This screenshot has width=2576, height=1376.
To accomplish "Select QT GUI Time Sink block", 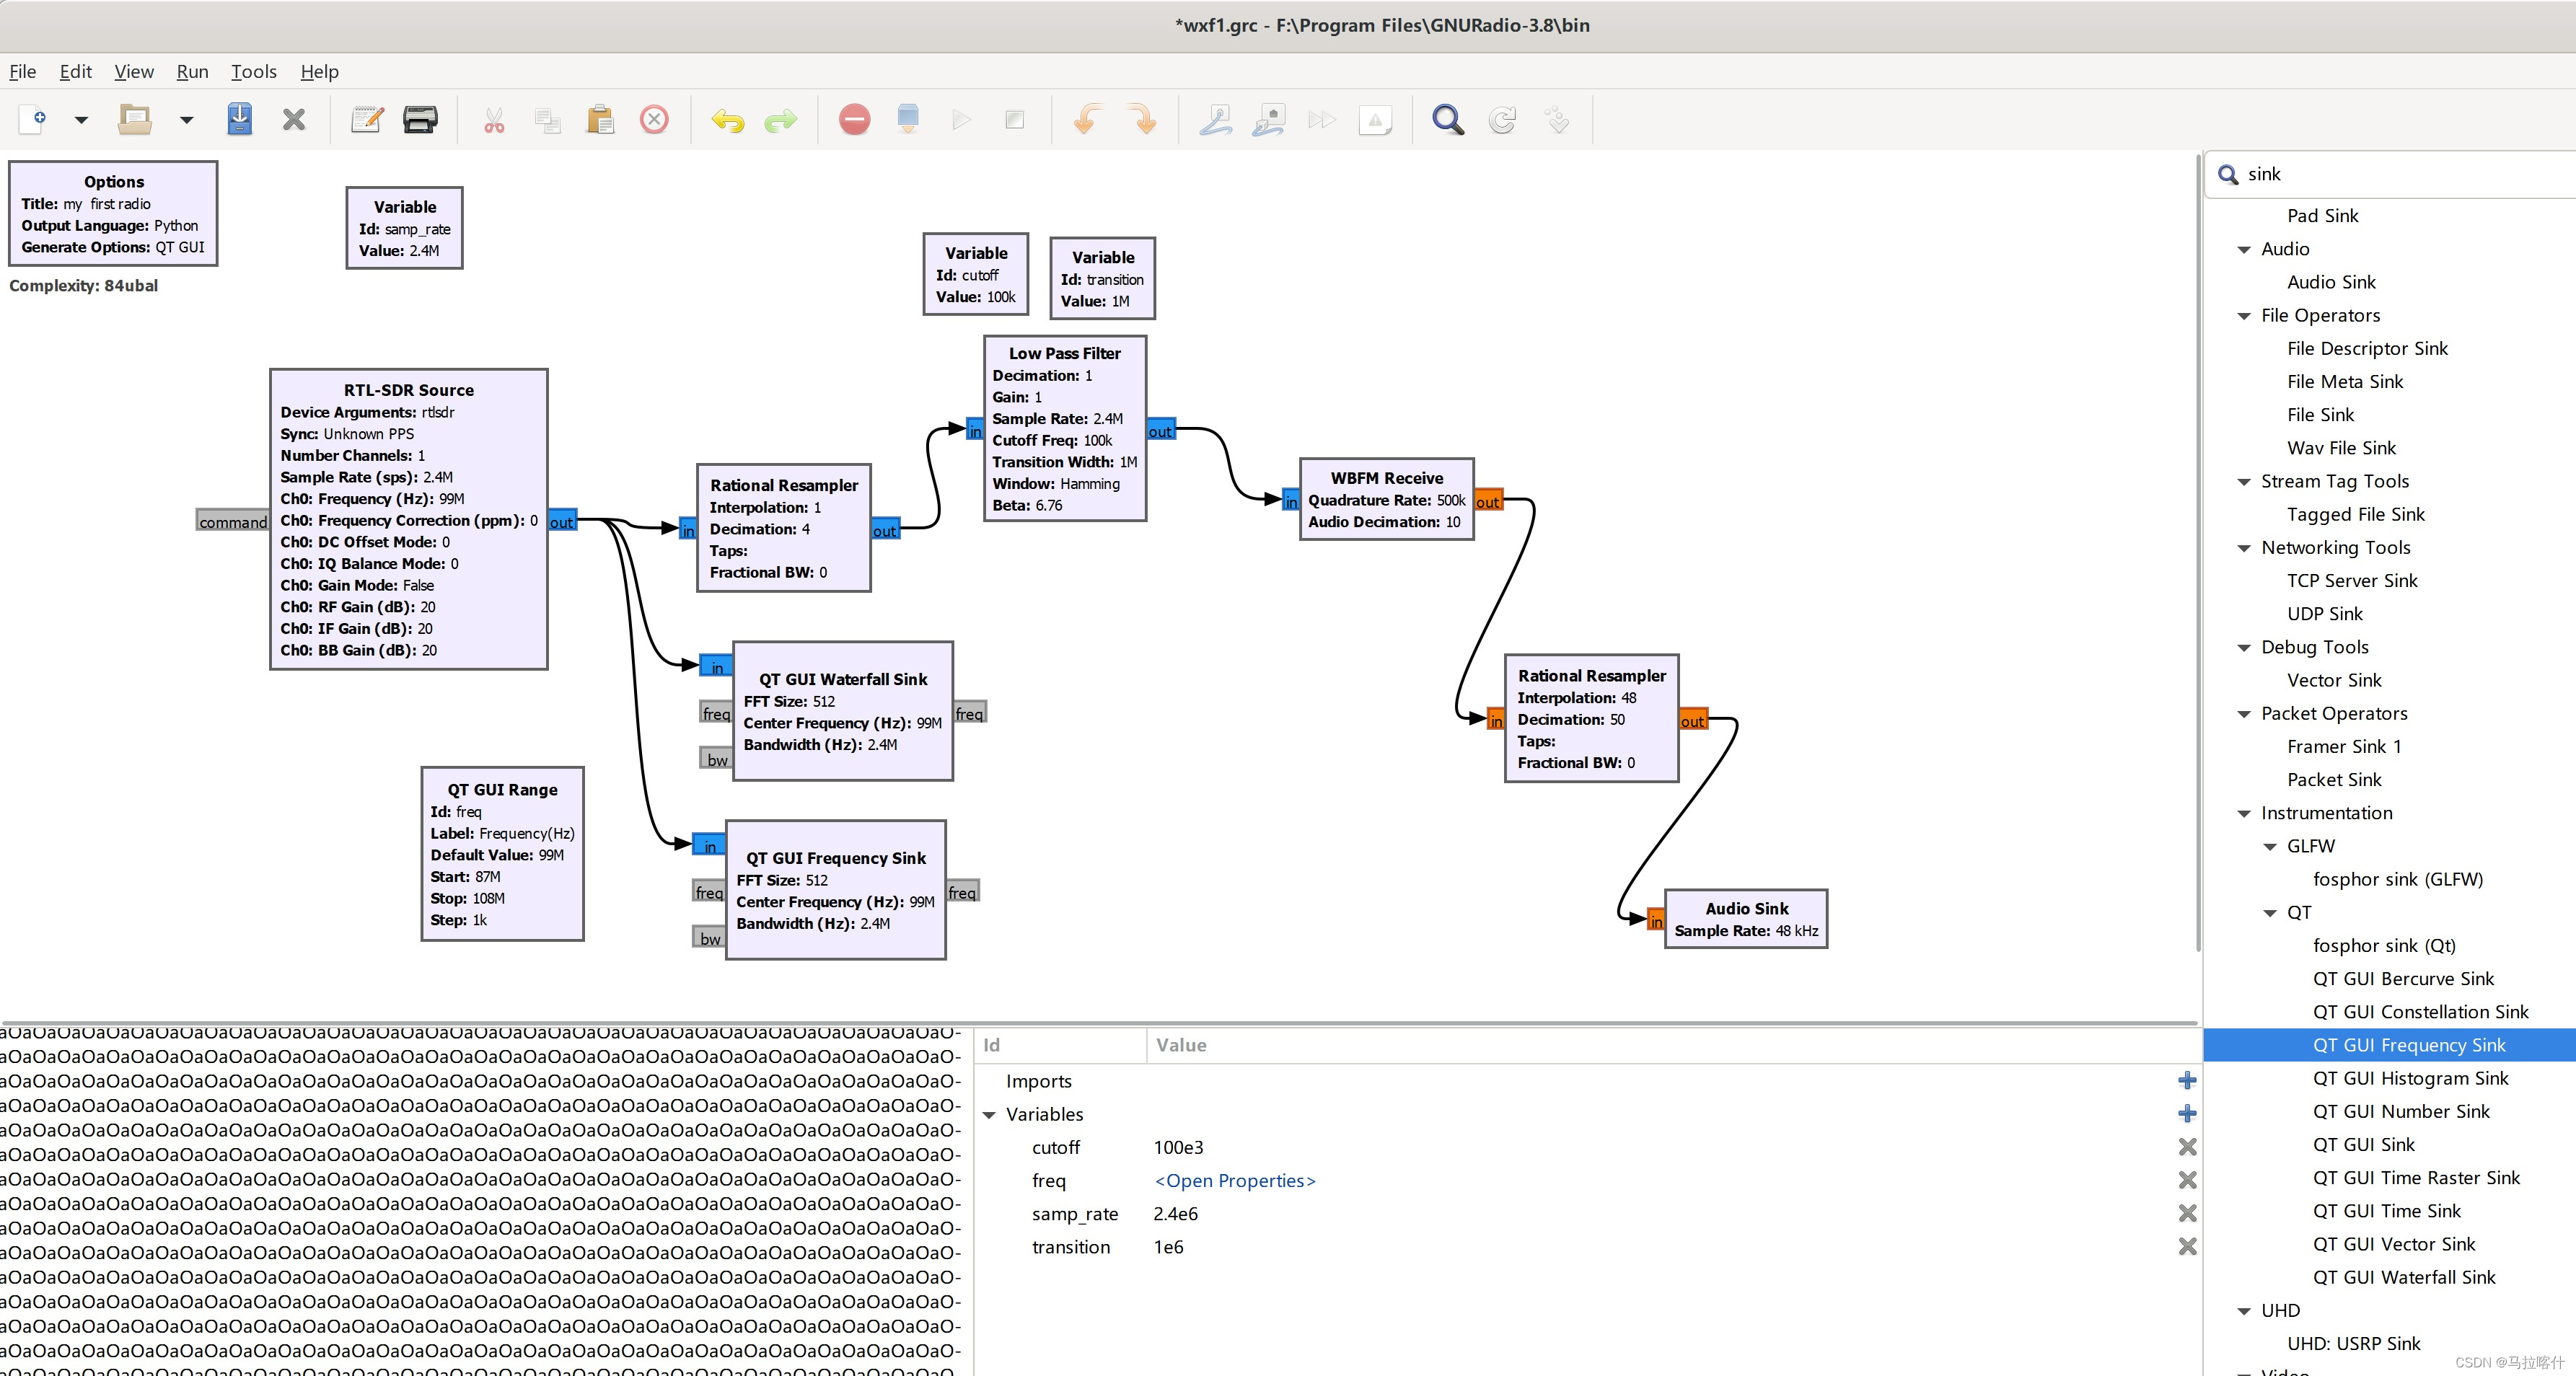I will coord(2386,1211).
